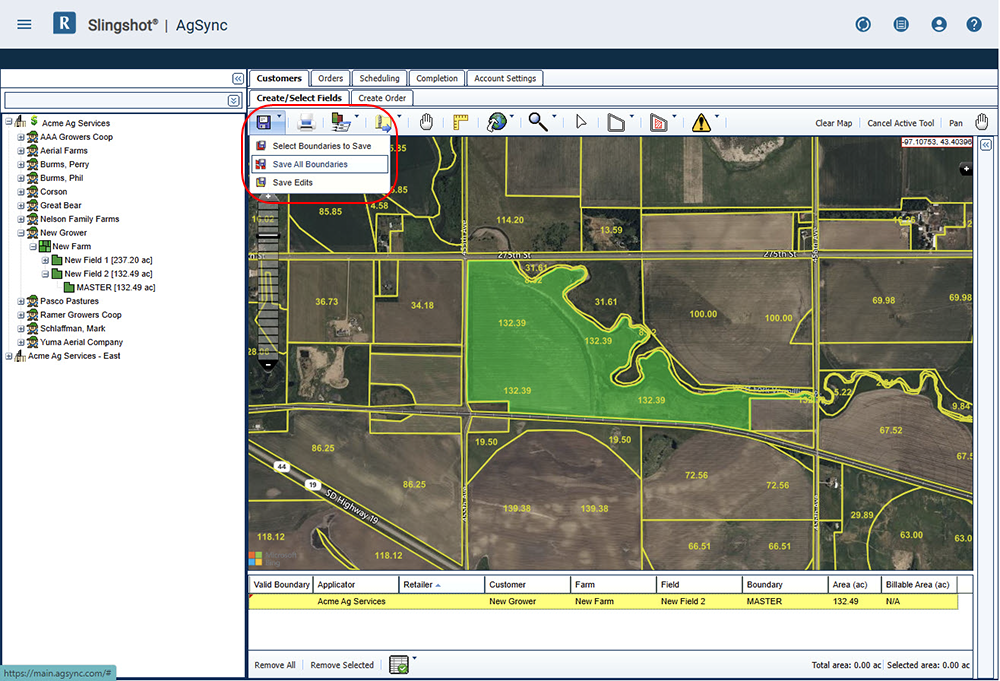This screenshot has height=681, width=1000.
Task: Open the dropdown arrow beside the warning icon
Action: tap(717, 117)
